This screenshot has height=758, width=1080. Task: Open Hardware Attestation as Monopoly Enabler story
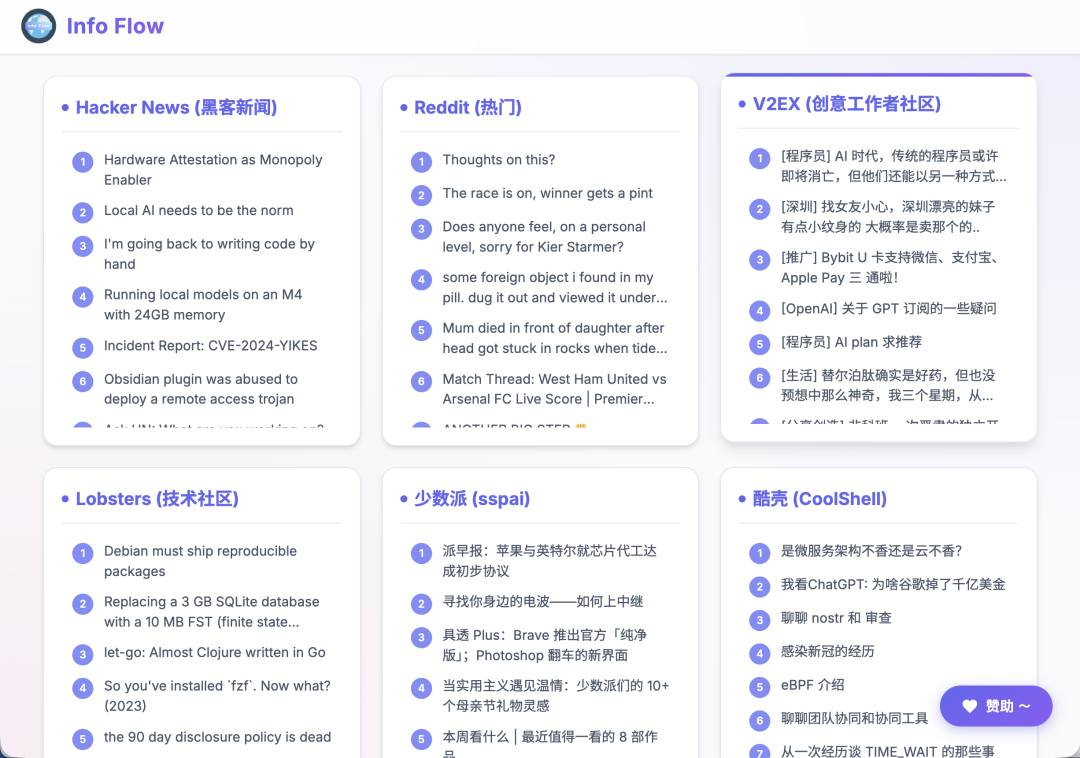point(214,169)
